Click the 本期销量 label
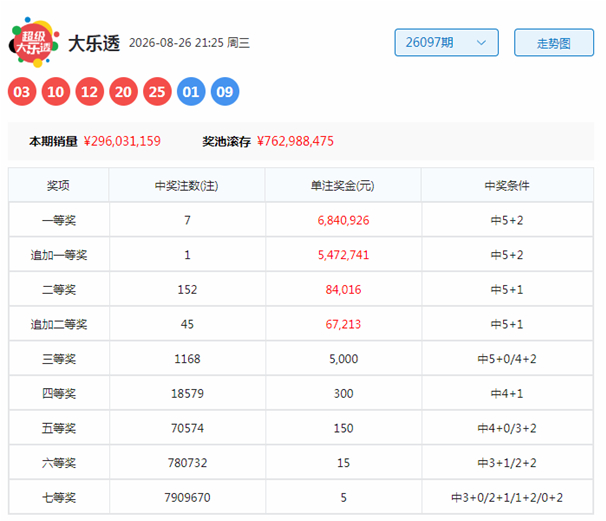The height and width of the screenshot is (521, 606). [x=53, y=141]
